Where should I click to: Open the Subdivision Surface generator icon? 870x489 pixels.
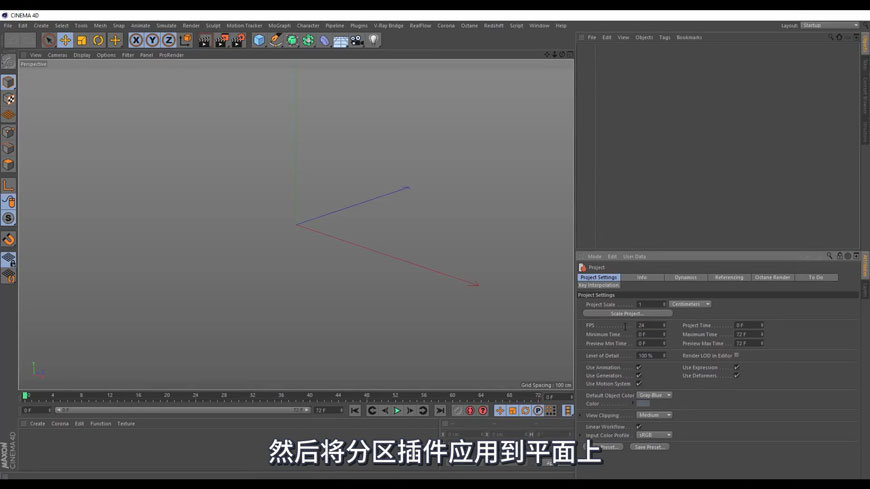[x=292, y=40]
